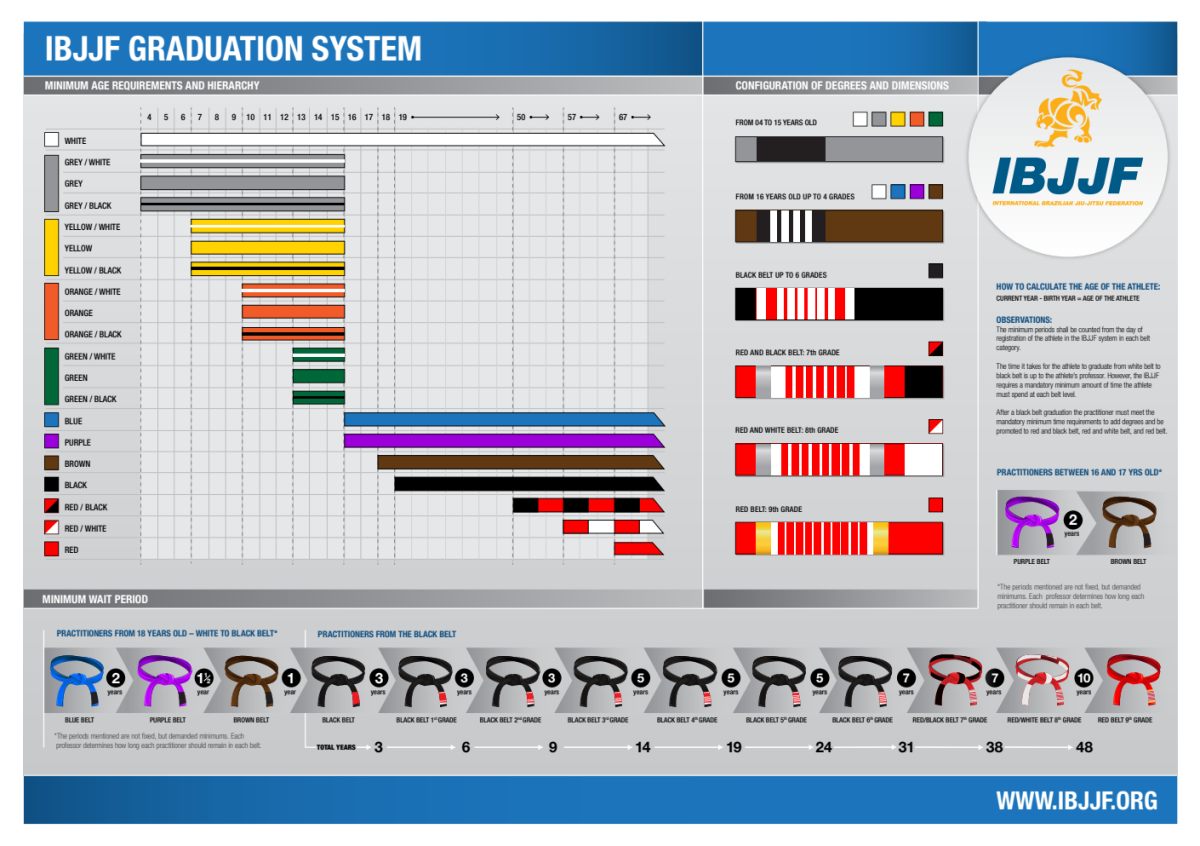Click the 'HOW TO CALCULATE THE AGE OF THE ATHLETE:' heading

click(x=1078, y=287)
